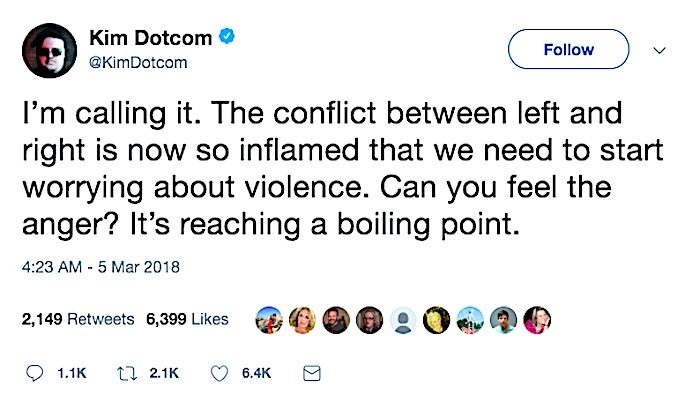Click the 1.1K reply count
Screen dimensions: 700x401
point(72,373)
